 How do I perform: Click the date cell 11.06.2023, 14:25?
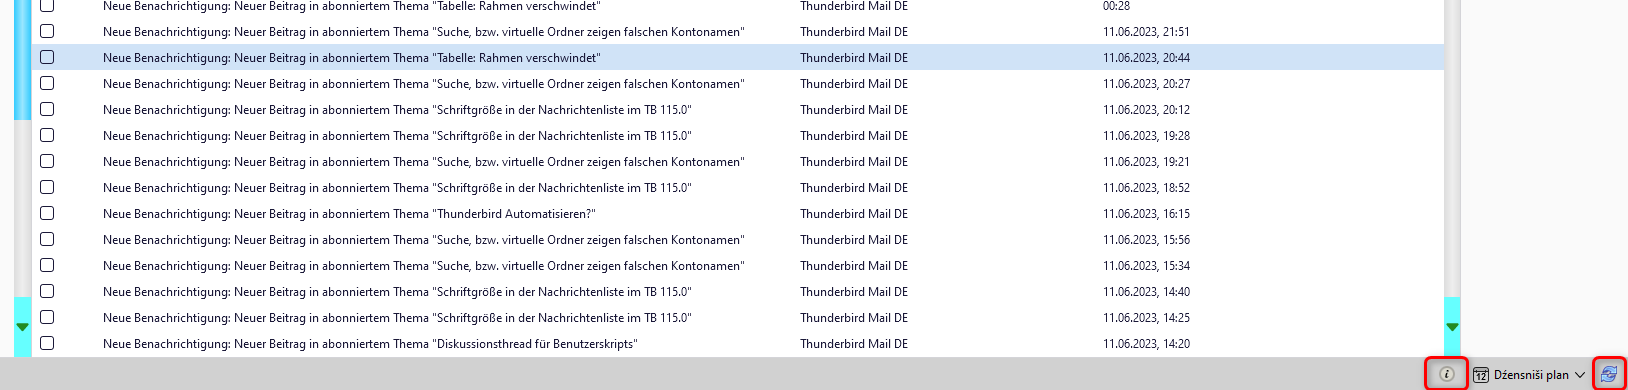click(1146, 318)
